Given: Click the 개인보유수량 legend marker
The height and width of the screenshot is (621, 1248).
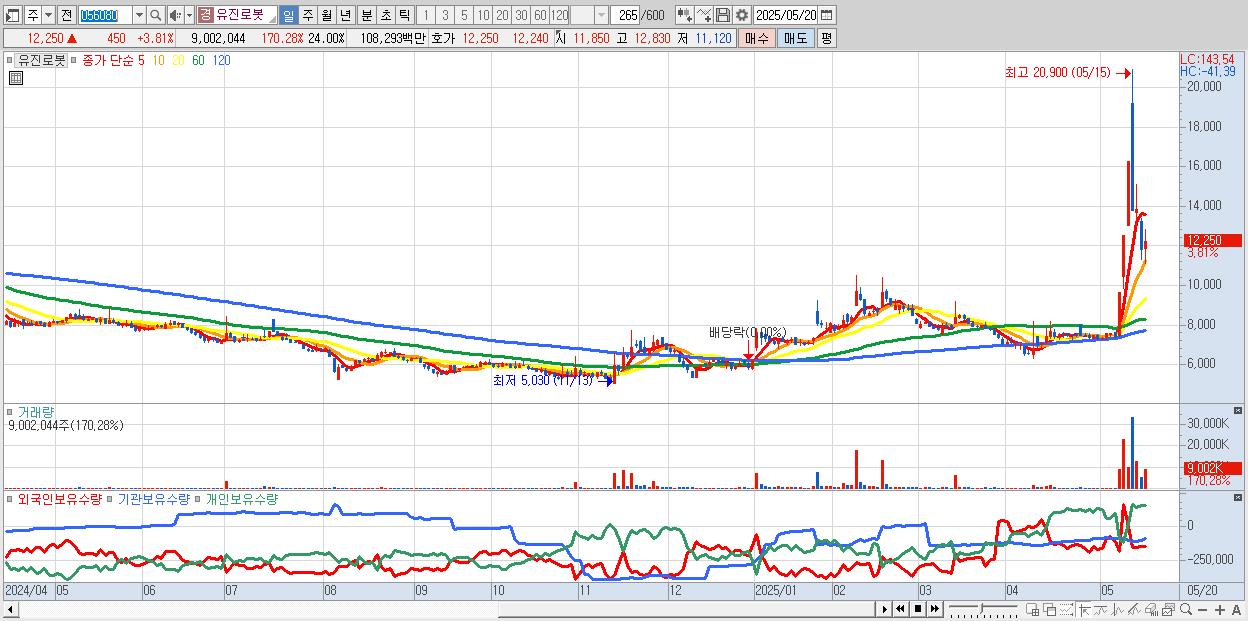Looking at the screenshot, I should [198, 498].
